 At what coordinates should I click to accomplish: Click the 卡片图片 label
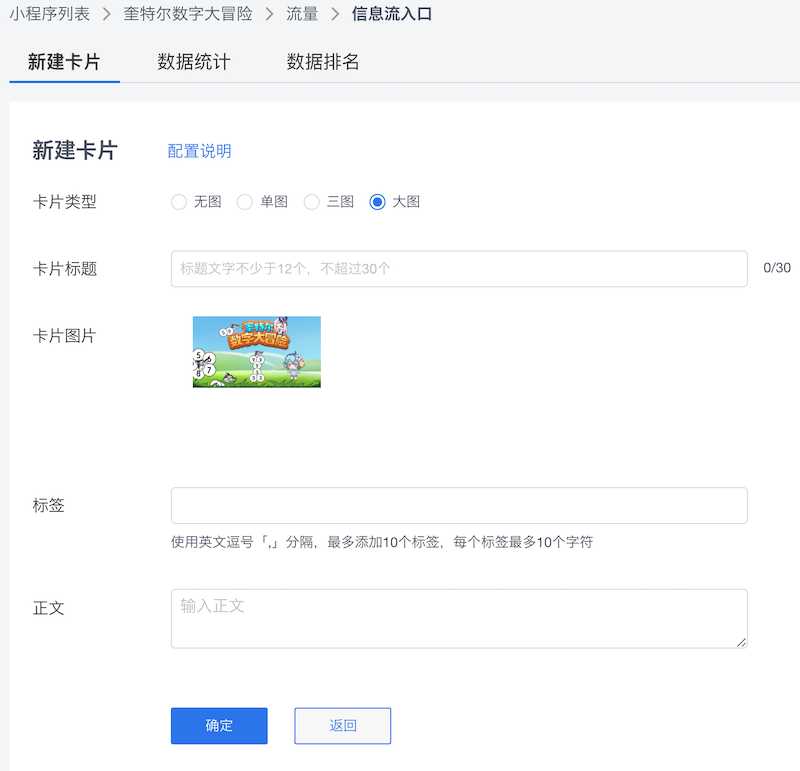(x=65, y=336)
